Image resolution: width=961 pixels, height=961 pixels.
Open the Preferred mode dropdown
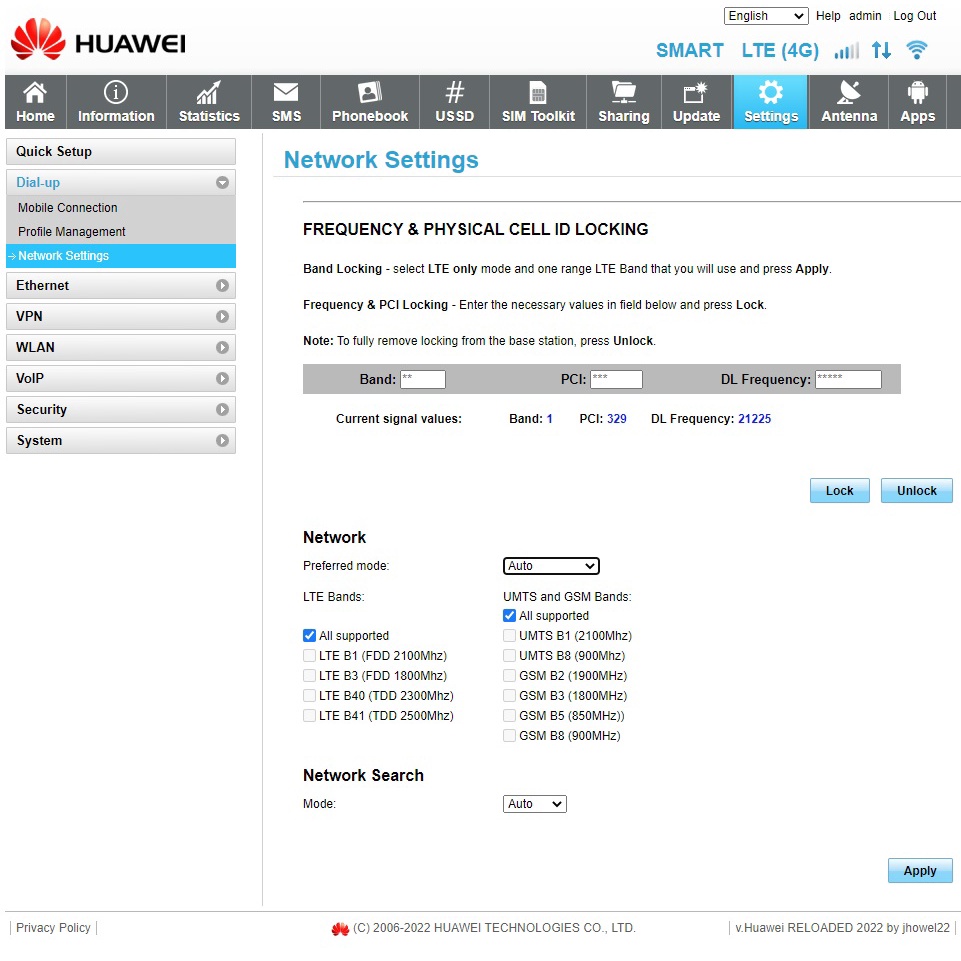[551, 566]
